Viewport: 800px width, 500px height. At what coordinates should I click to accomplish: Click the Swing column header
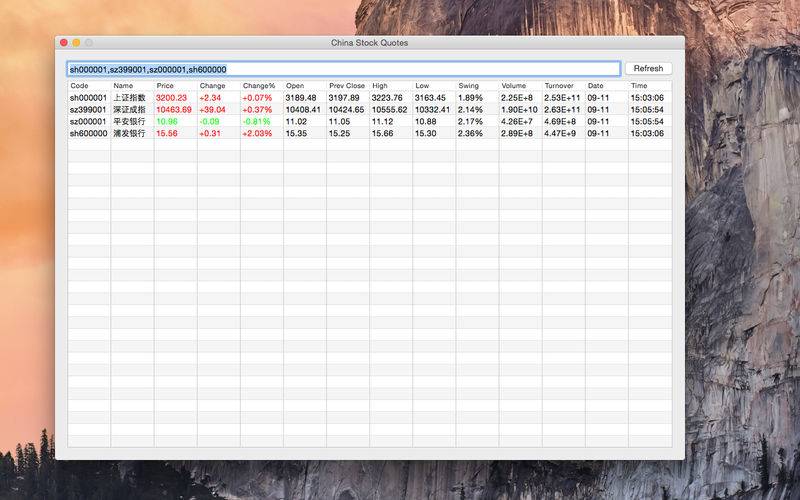coord(477,86)
